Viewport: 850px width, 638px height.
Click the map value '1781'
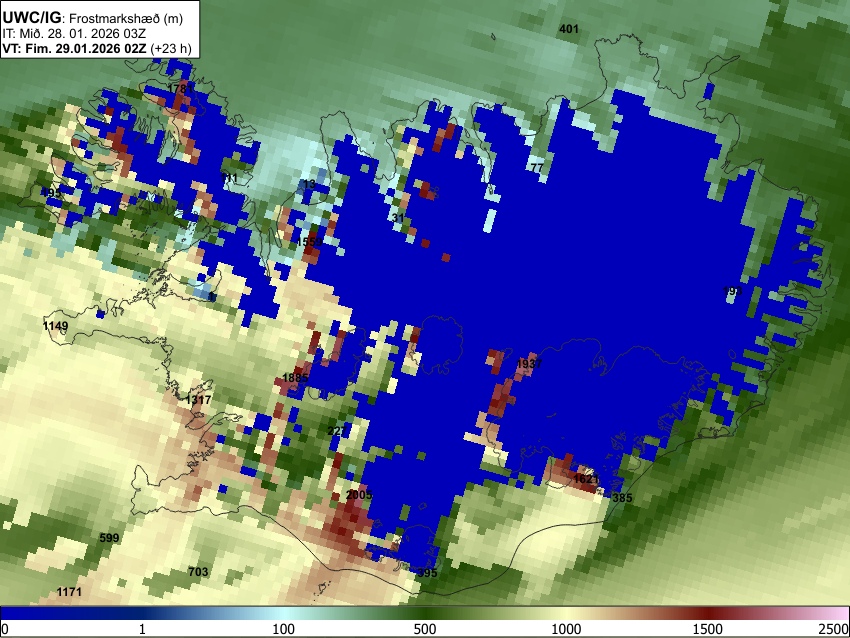point(178,88)
